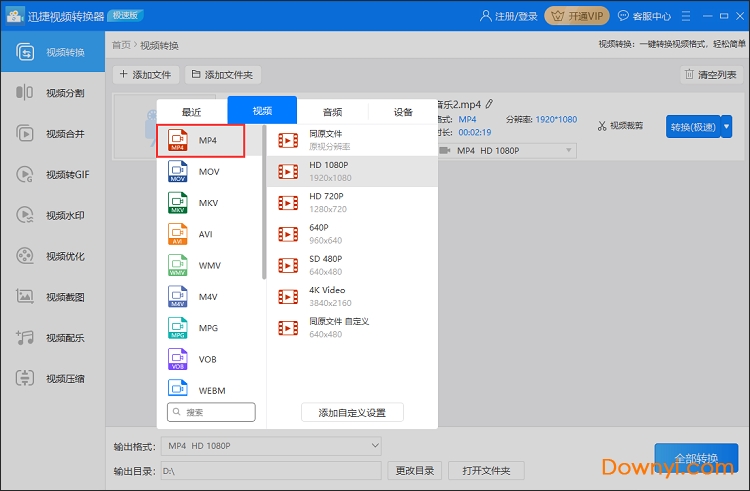Switch to the 设备 tab
750x491 pixels.
(x=403, y=112)
